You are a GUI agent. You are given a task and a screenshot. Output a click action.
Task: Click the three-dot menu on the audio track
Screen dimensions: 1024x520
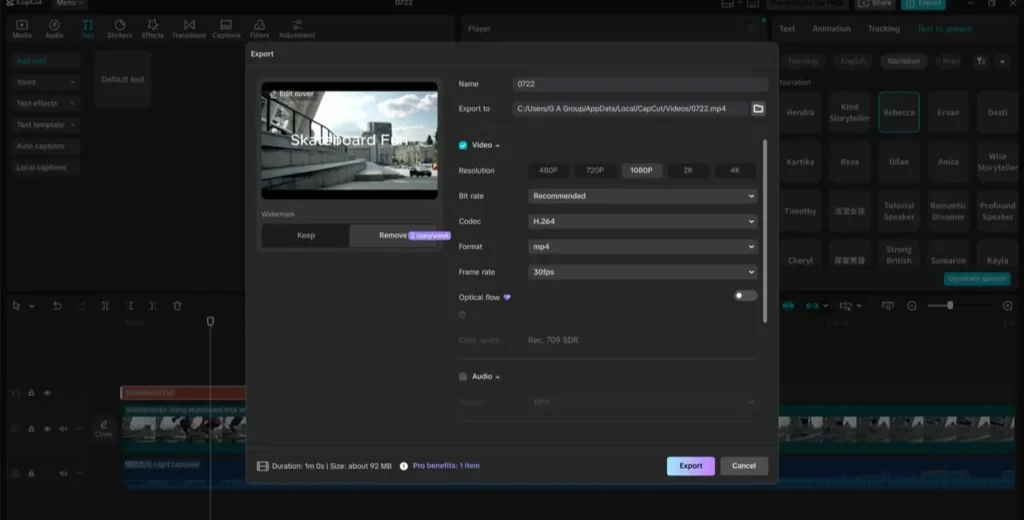(x=79, y=473)
